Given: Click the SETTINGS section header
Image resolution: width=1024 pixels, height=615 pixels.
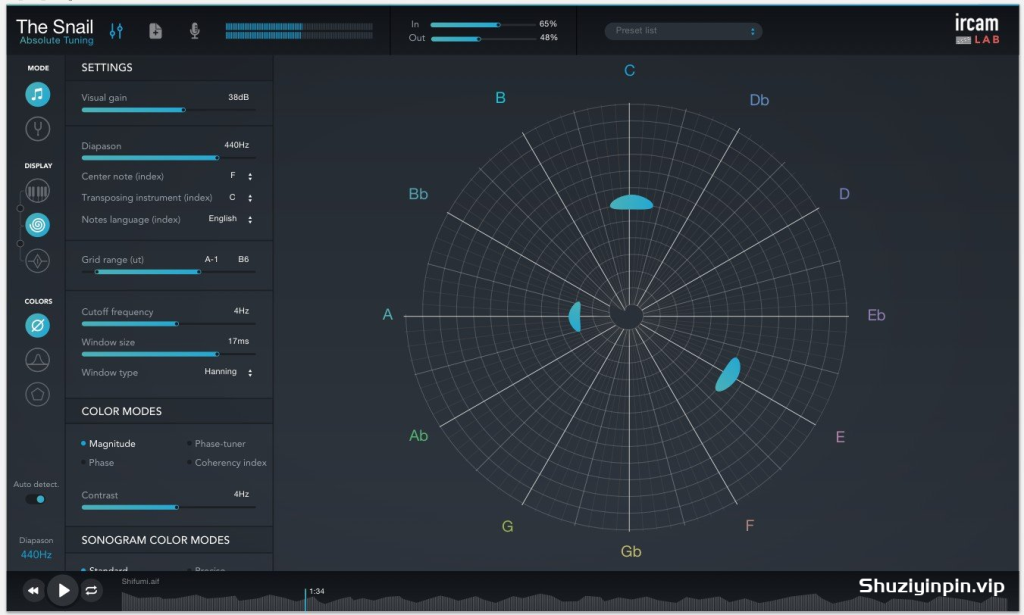Looking at the screenshot, I should click(107, 67).
